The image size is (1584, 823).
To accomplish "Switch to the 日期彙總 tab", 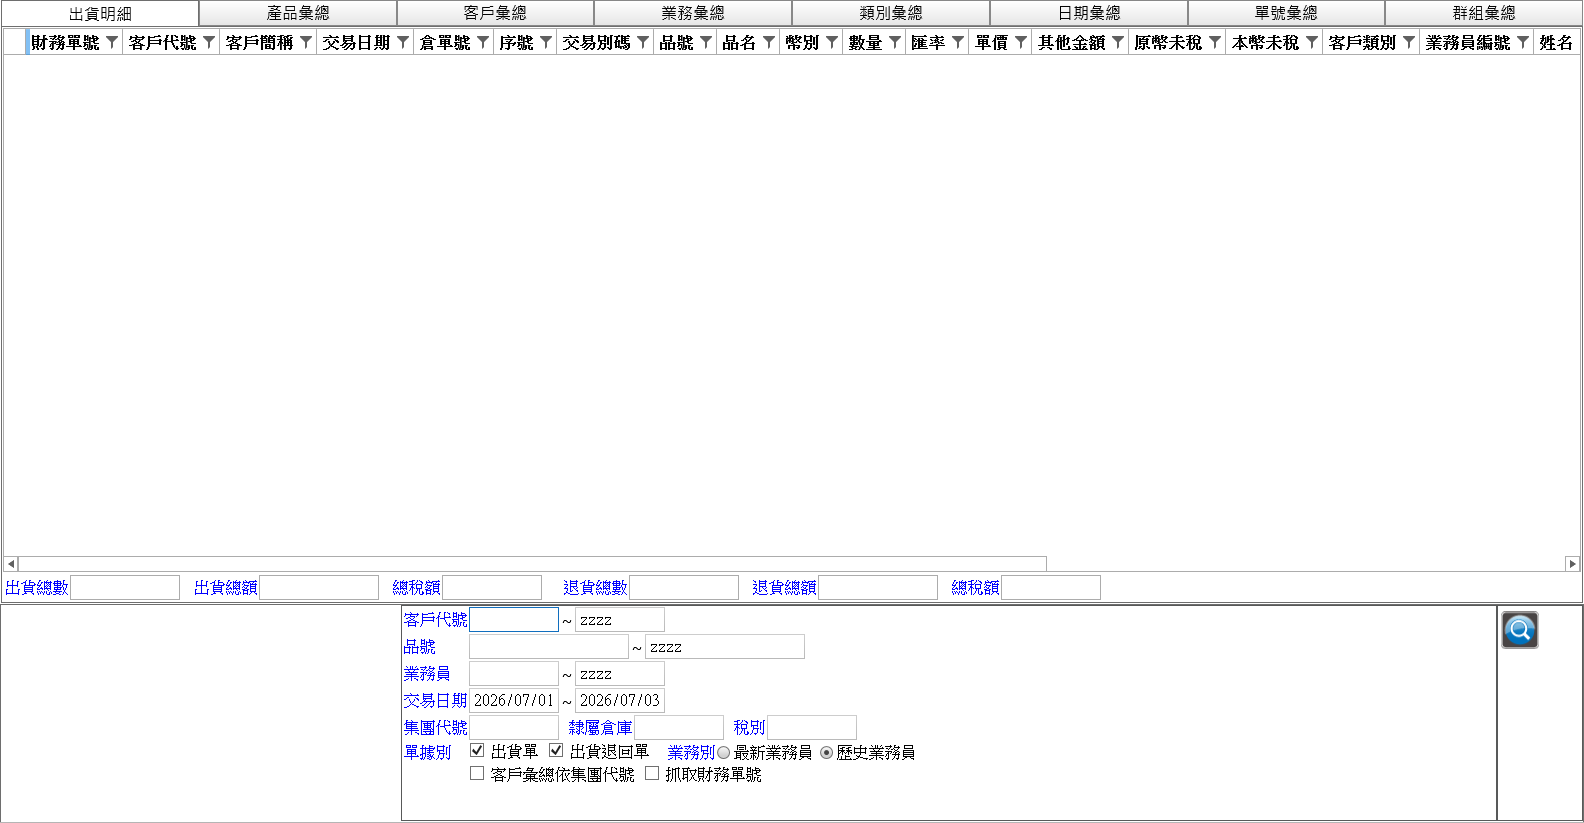I will click(1089, 13).
